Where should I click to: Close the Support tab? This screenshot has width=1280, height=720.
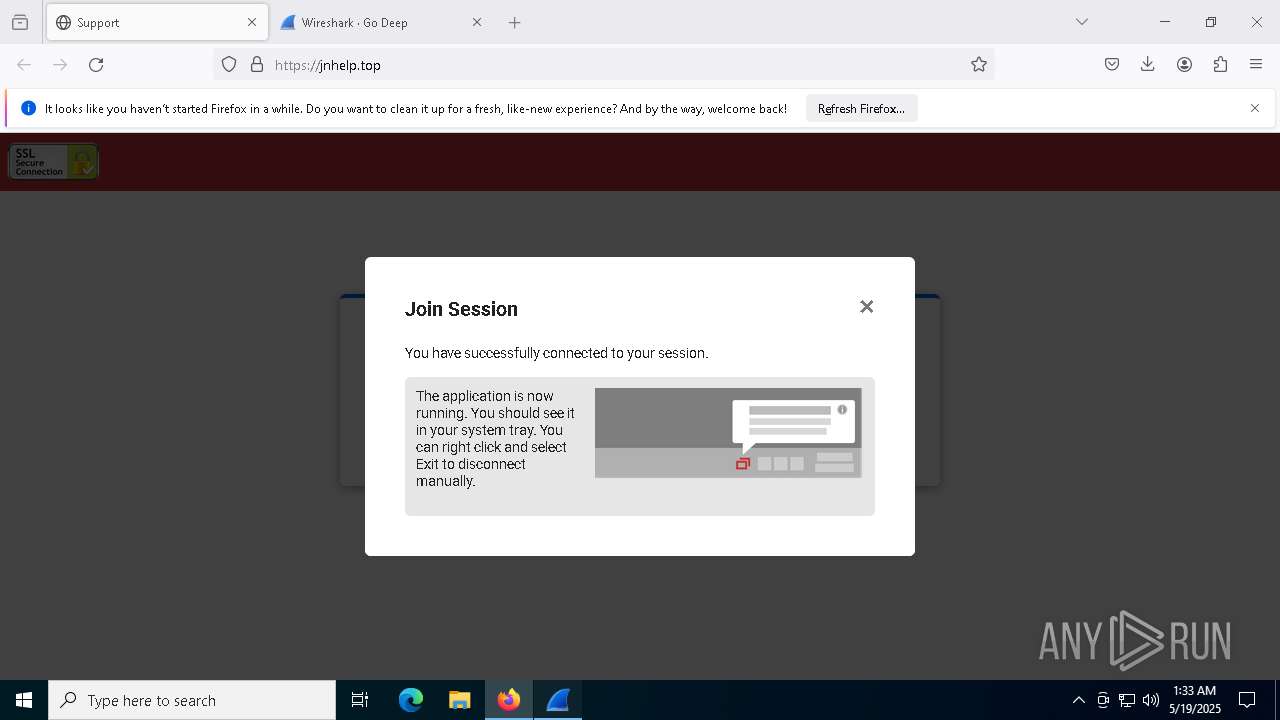[252, 22]
